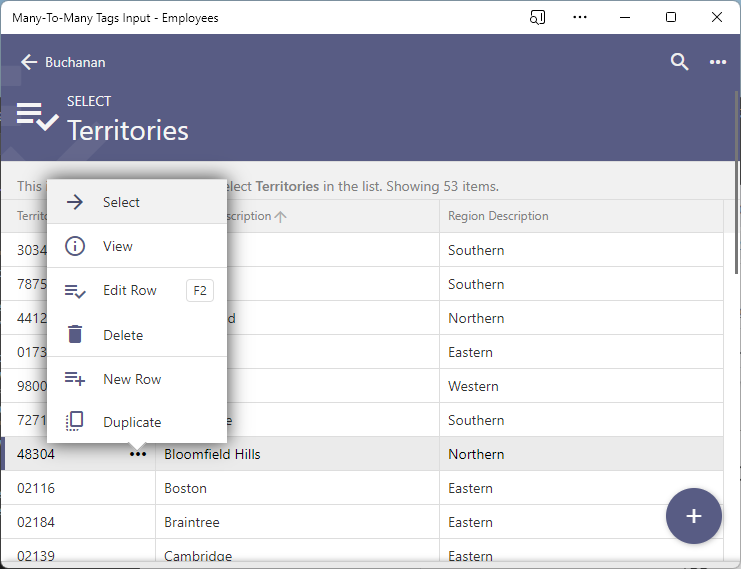This screenshot has width=741, height=569.
Task: Click the title bar cast icon
Action: (x=538, y=17)
